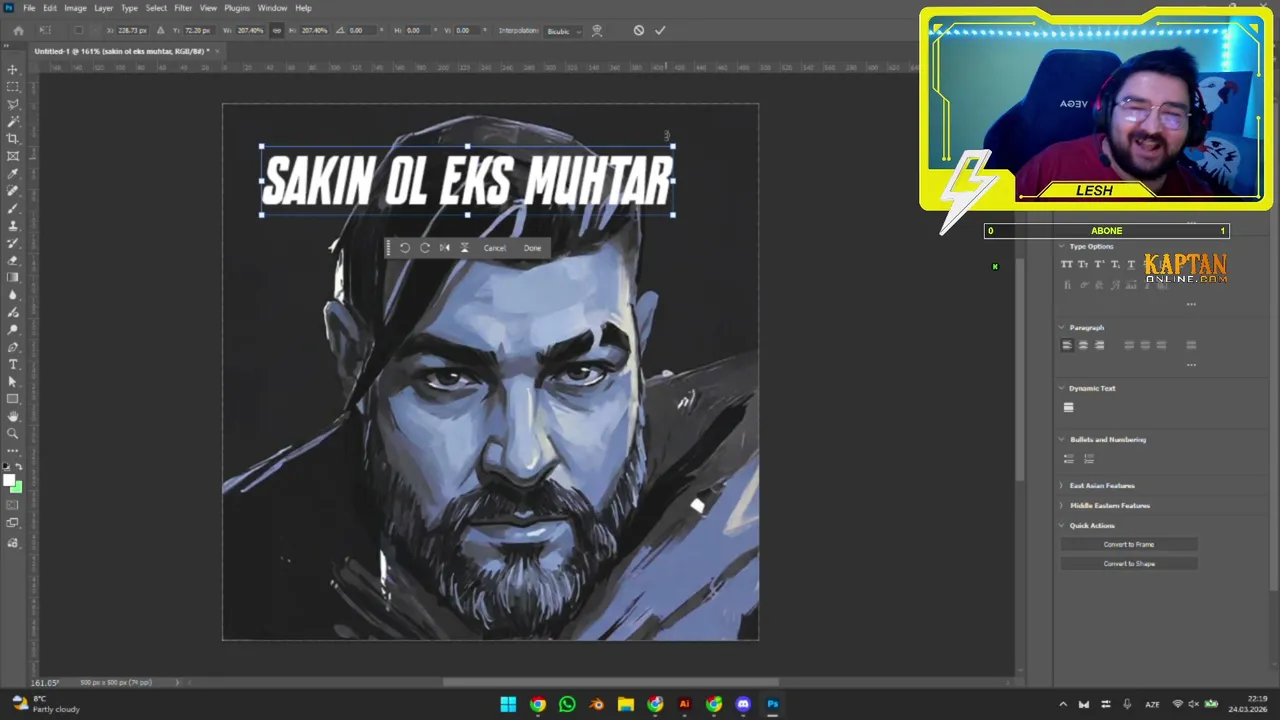
Task: Rotate counterclockwise in the floating transform bar
Action: pyautogui.click(x=405, y=248)
